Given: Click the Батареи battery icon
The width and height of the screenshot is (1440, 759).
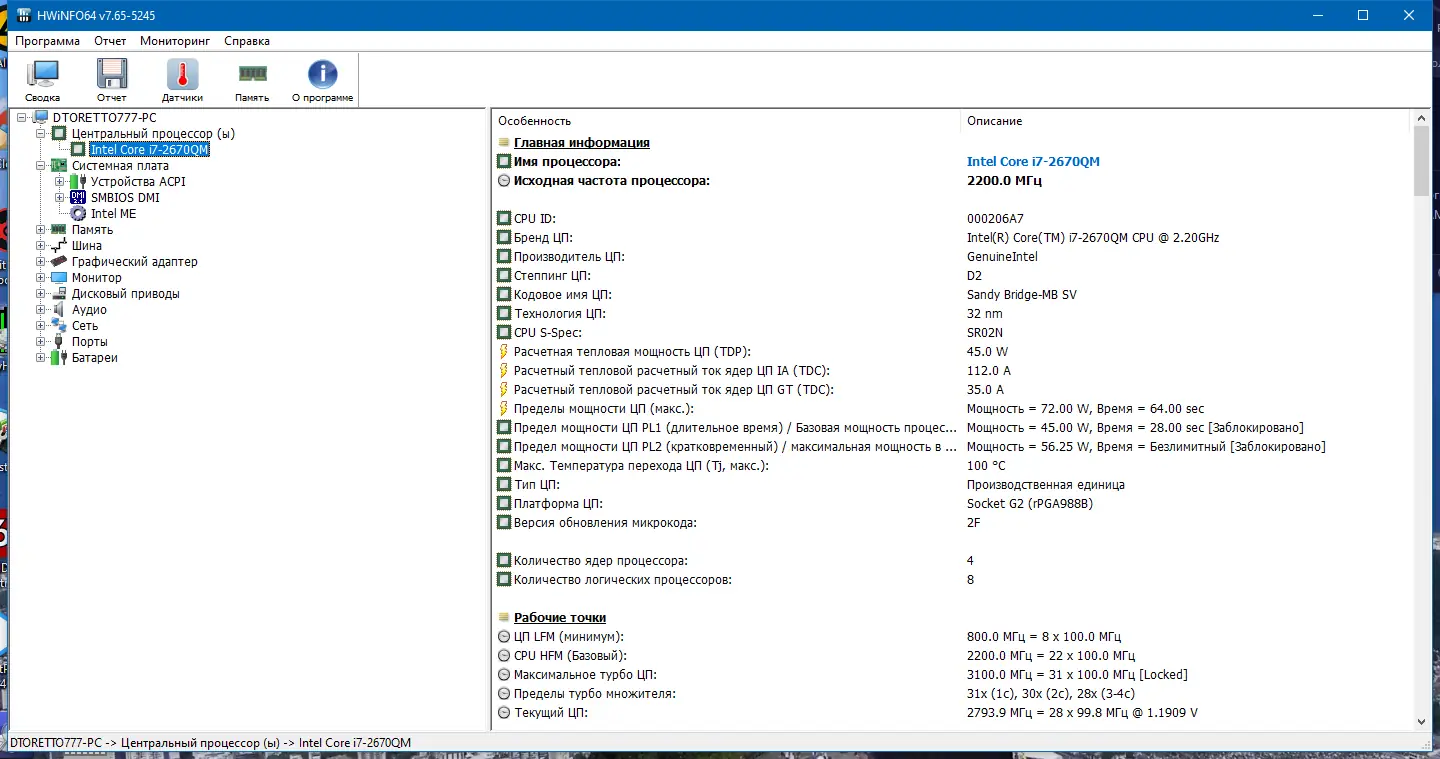Looking at the screenshot, I should [60, 358].
